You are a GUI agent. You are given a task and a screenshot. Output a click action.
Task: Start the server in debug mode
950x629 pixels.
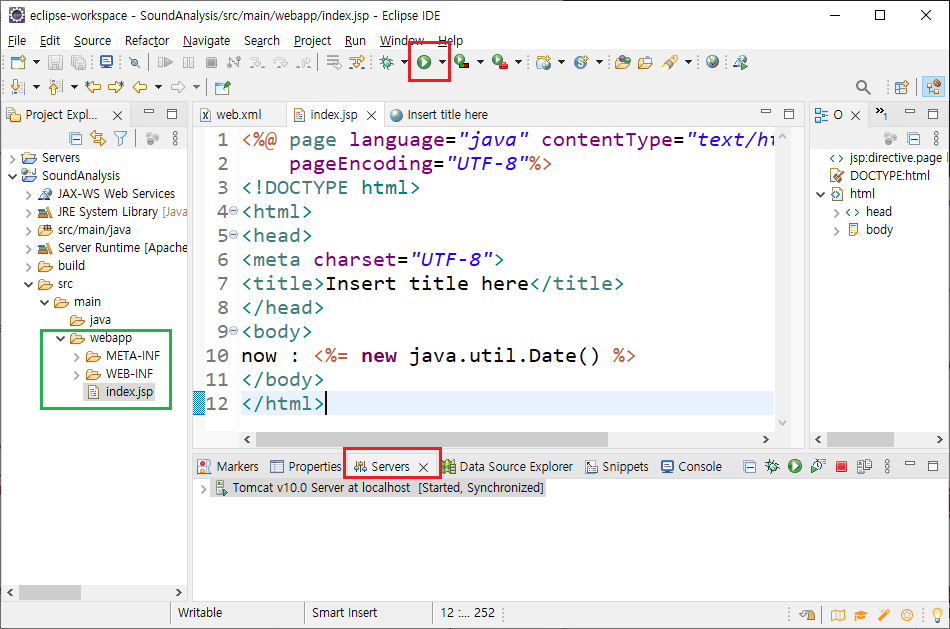772,466
